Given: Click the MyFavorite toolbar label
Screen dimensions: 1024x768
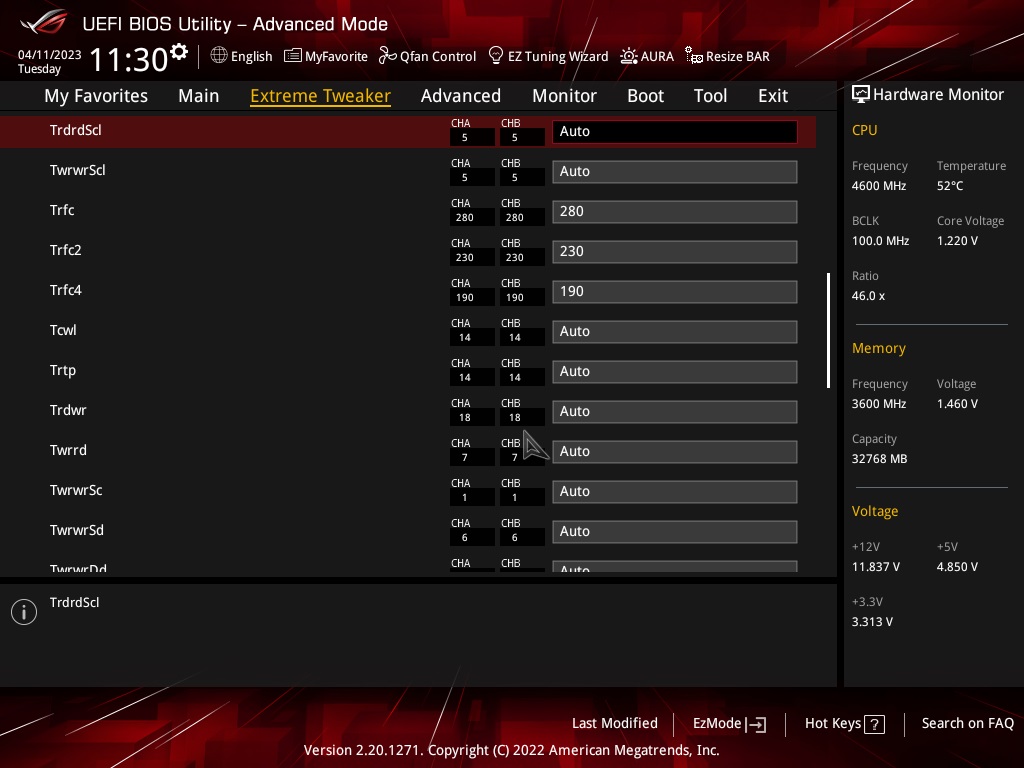Looking at the screenshot, I should [x=336, y=57].
